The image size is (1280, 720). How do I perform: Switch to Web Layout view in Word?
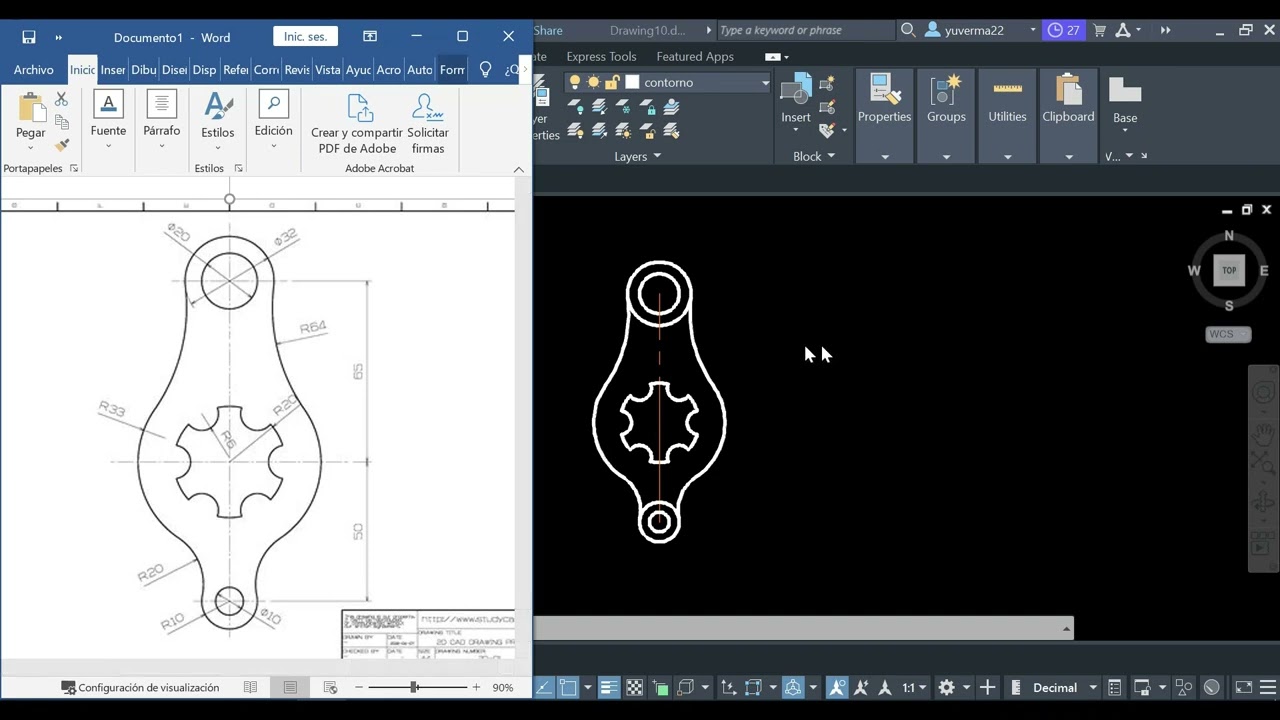coord(330,688)
